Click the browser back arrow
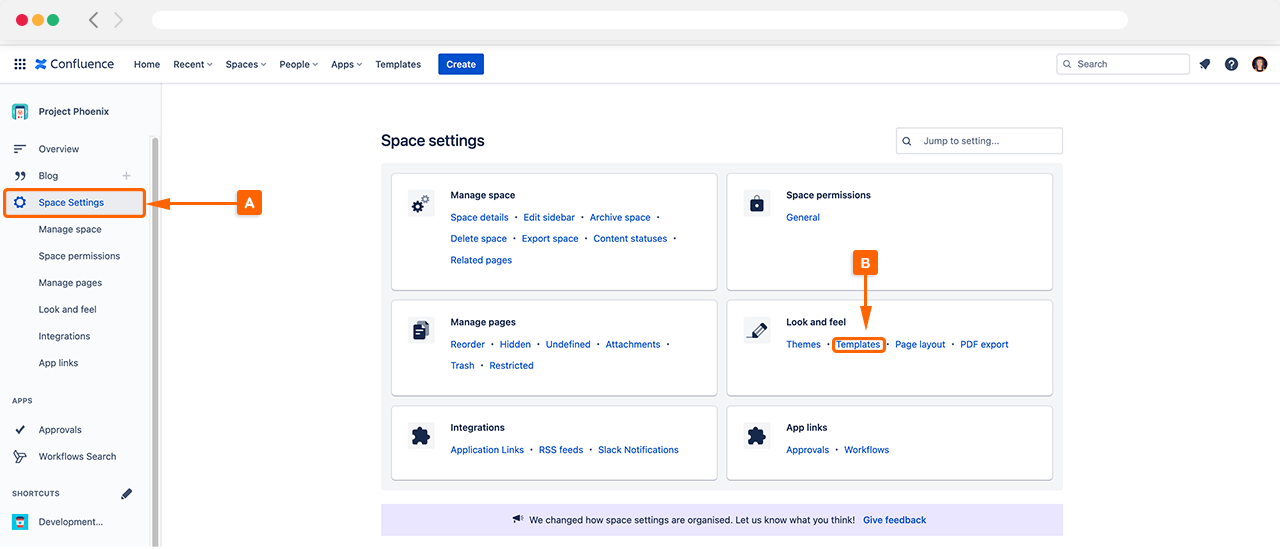This screenshot has width=1280, height=549. point(94,20)
